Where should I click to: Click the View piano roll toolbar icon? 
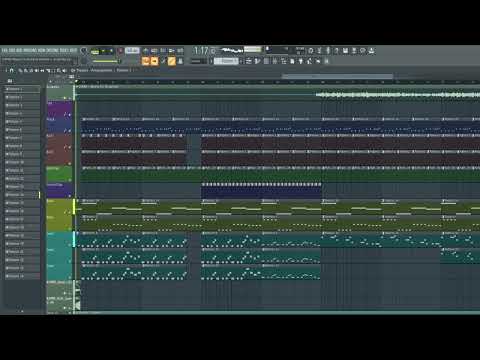[257, 61]
